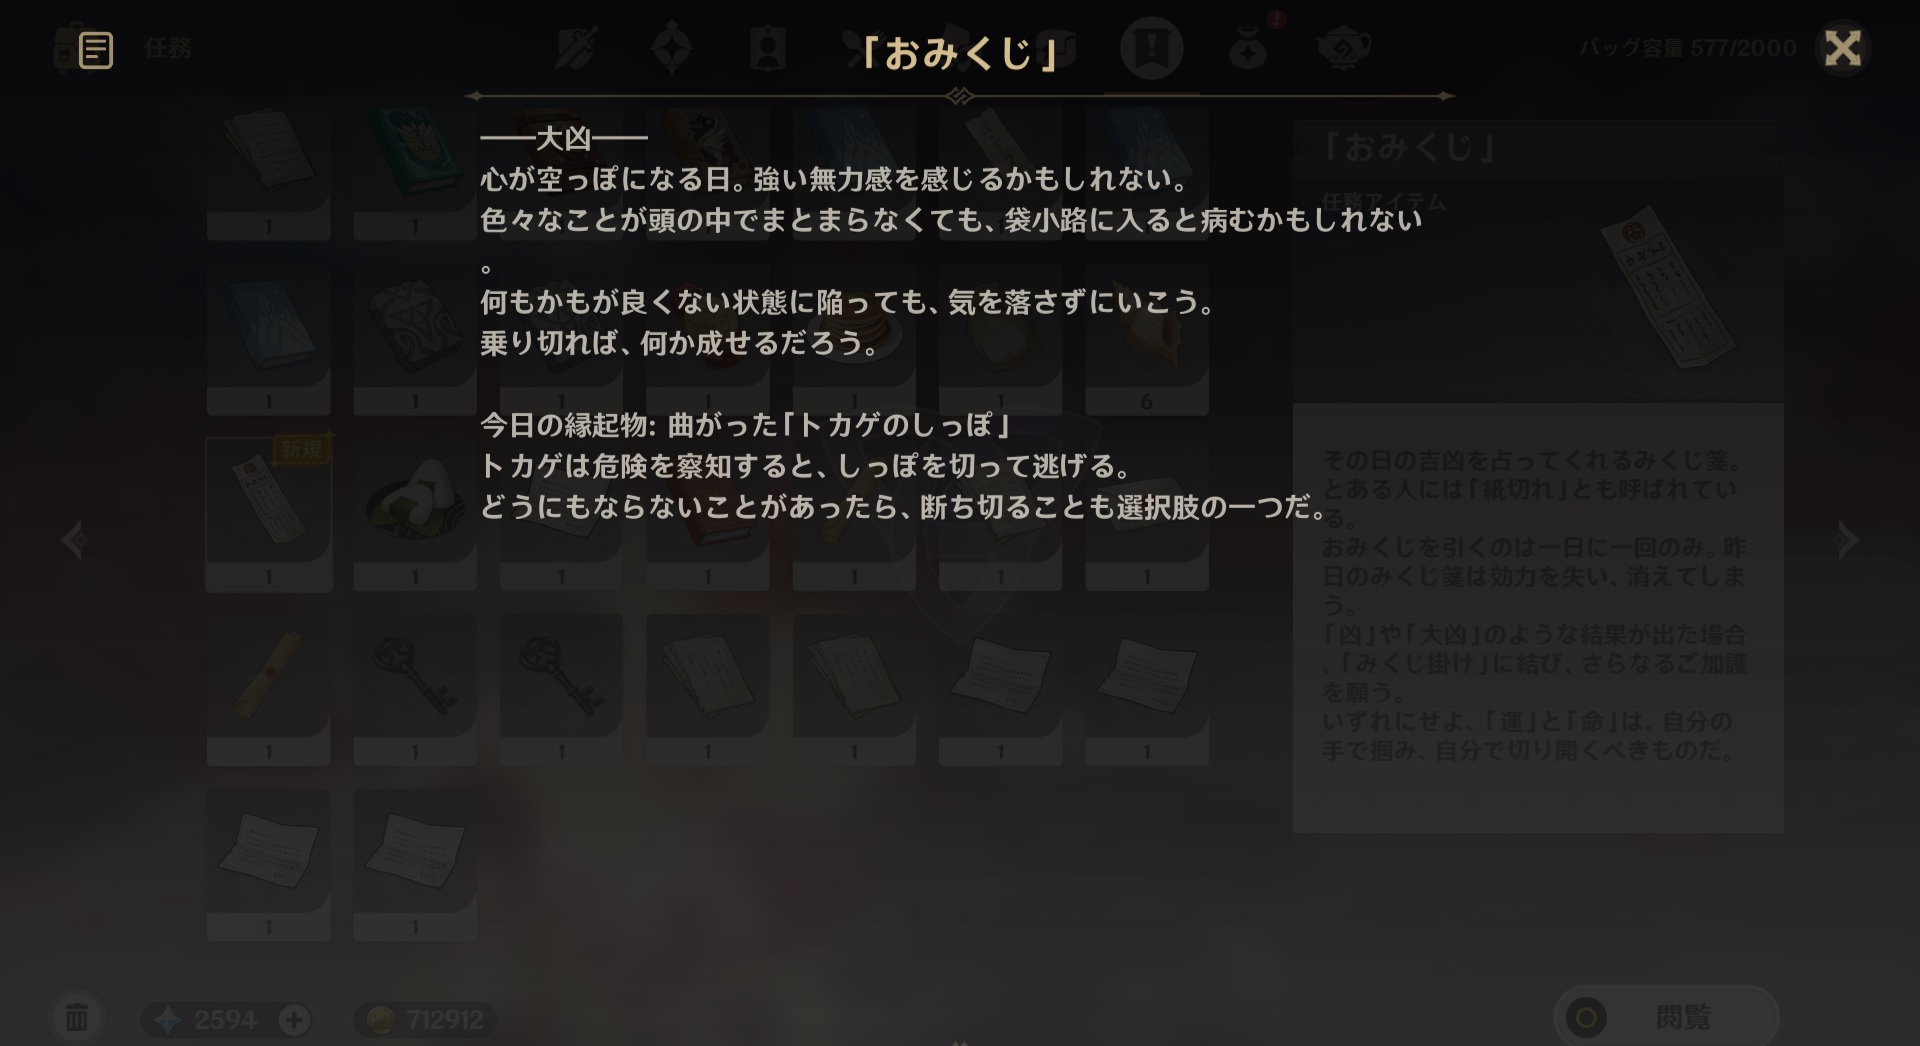The height and width of the screenshot is (1046, 1920).
Task: Select the weapons tab sword icon
Action: pyautogui.click(x=577, y=48)
